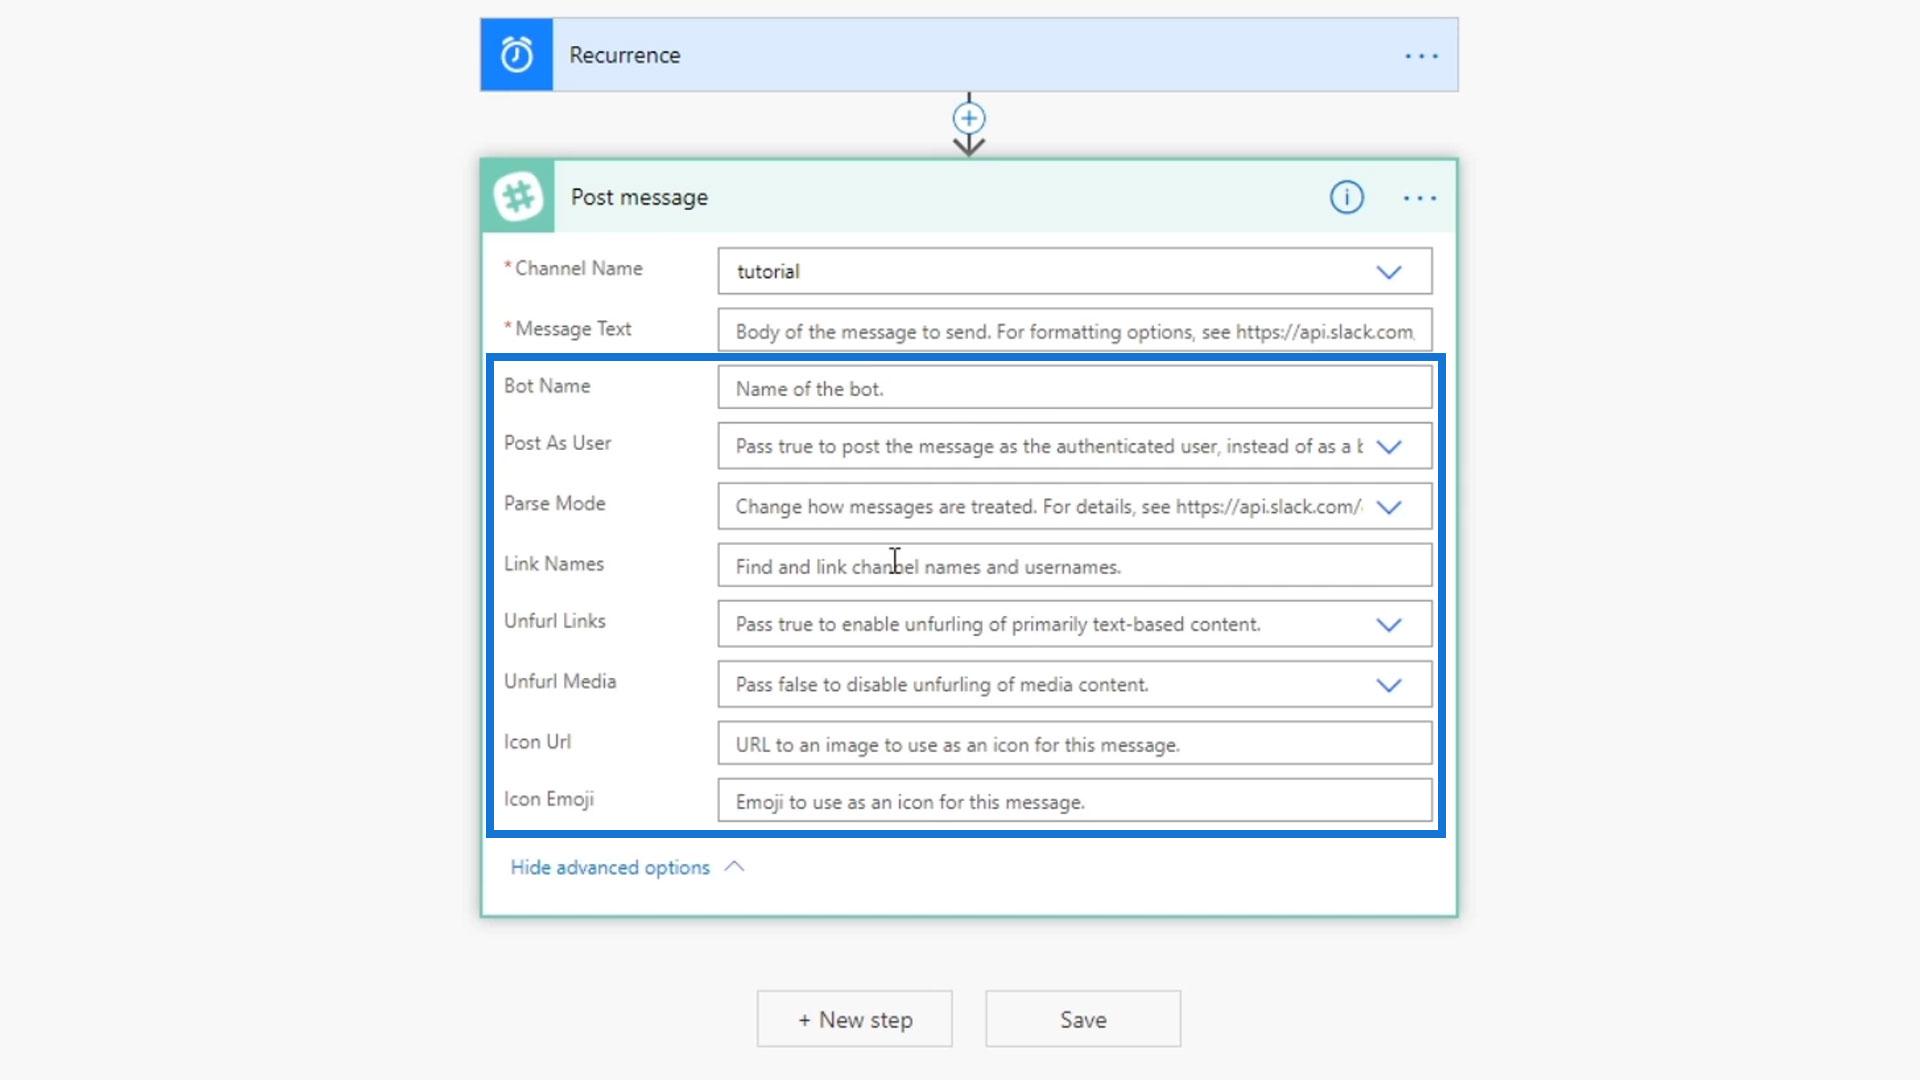1920x1080 pixels.
Task: Open Recurrence step ellipsis menu
Action: click(1421, 56)
